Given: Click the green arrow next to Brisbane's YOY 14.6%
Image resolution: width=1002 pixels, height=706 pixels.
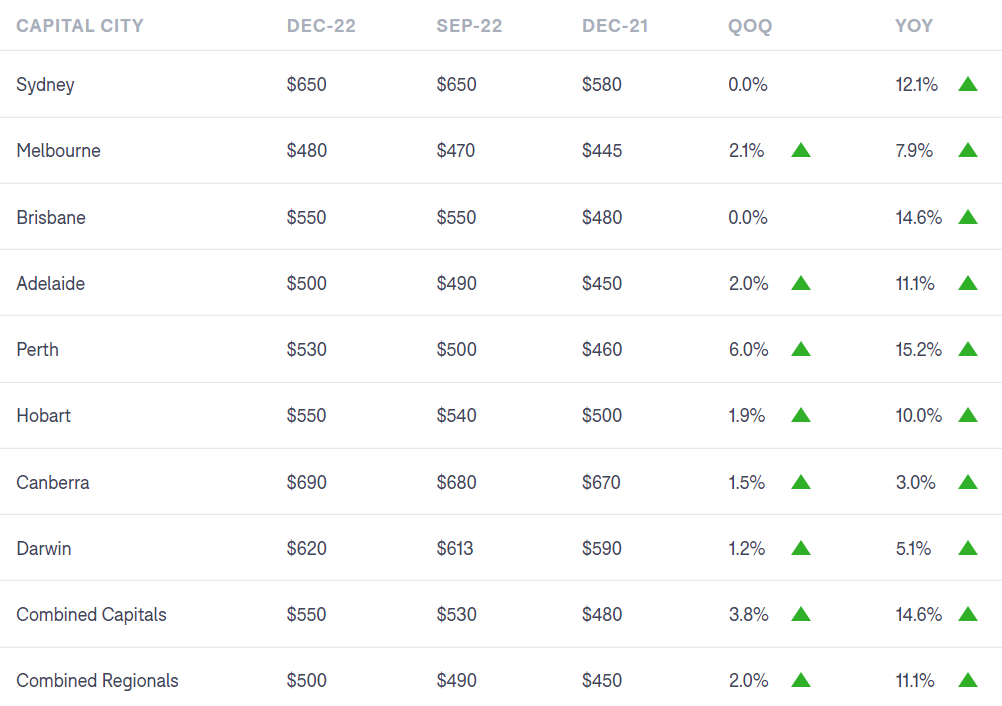Looking at the screenshot, I should pyautogui.click(x=967, y=217).
